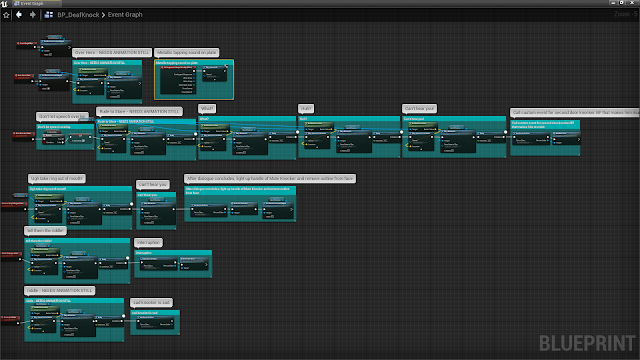Viewport: 640px width, 360px height.
Task: Select the 'sad knocker is sad' comment bubble
Action: [151, 302]
